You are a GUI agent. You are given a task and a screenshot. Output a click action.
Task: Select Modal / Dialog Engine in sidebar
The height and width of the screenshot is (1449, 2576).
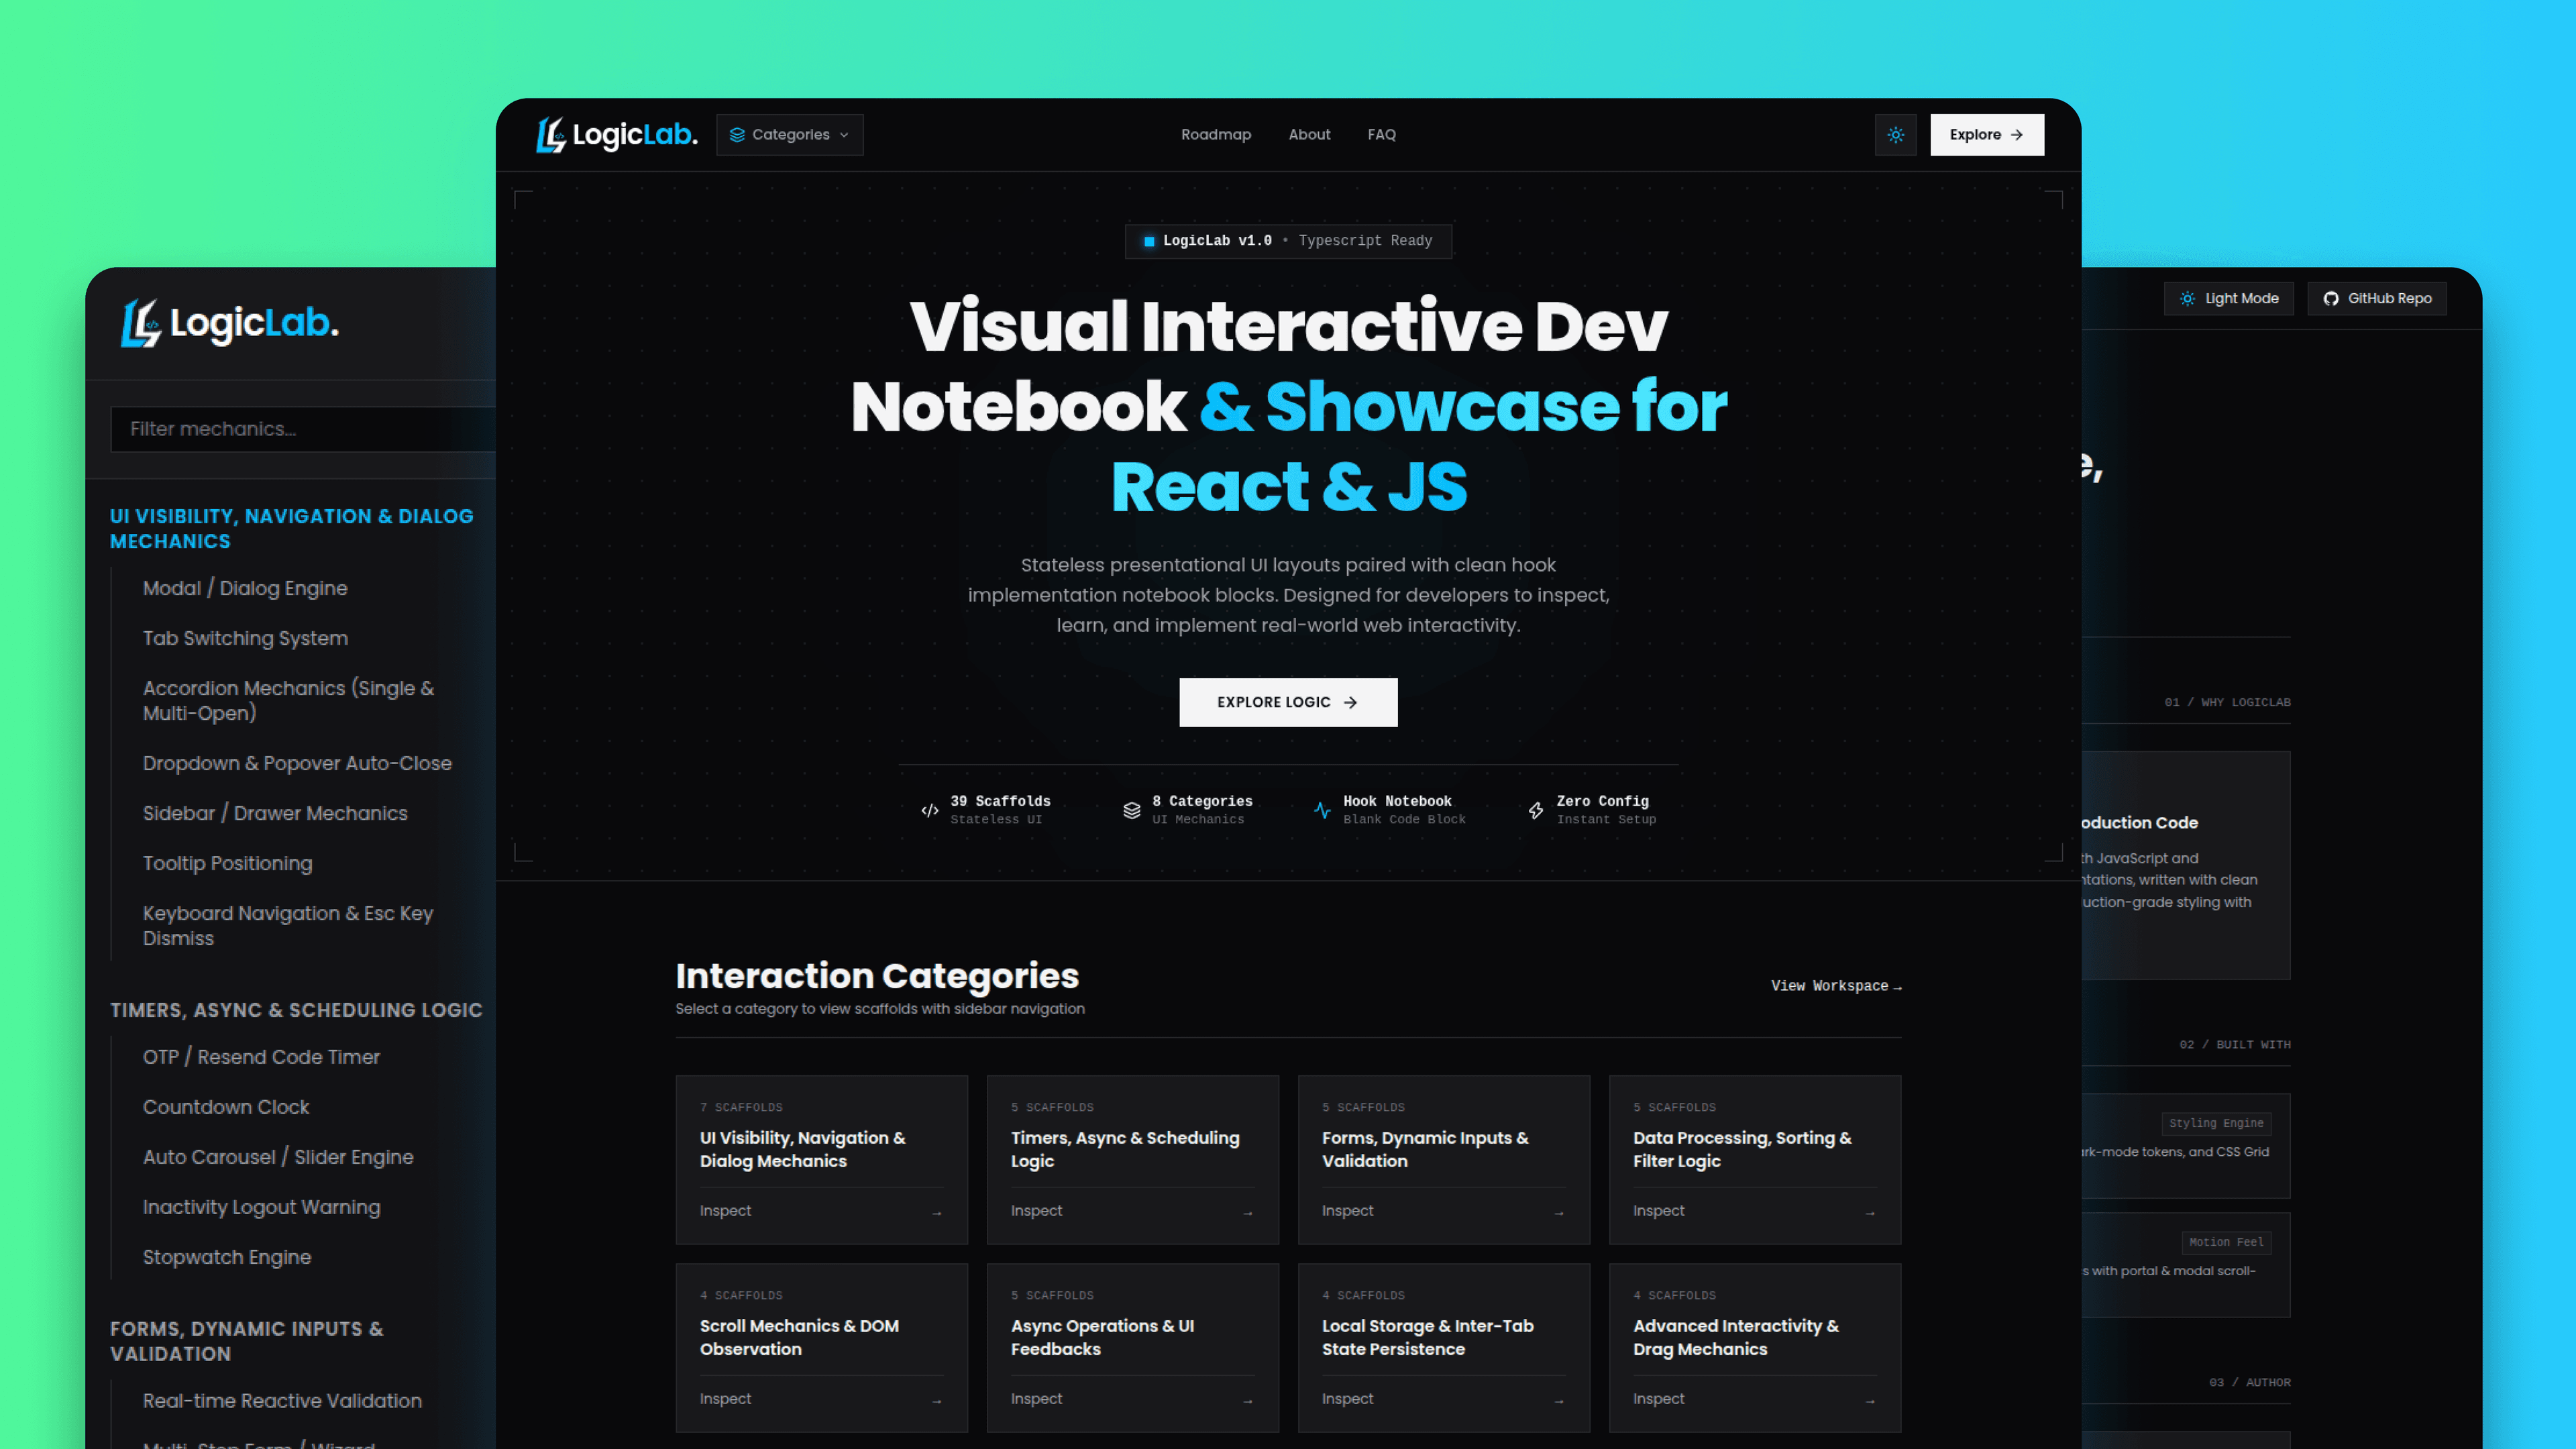[245, 588]
